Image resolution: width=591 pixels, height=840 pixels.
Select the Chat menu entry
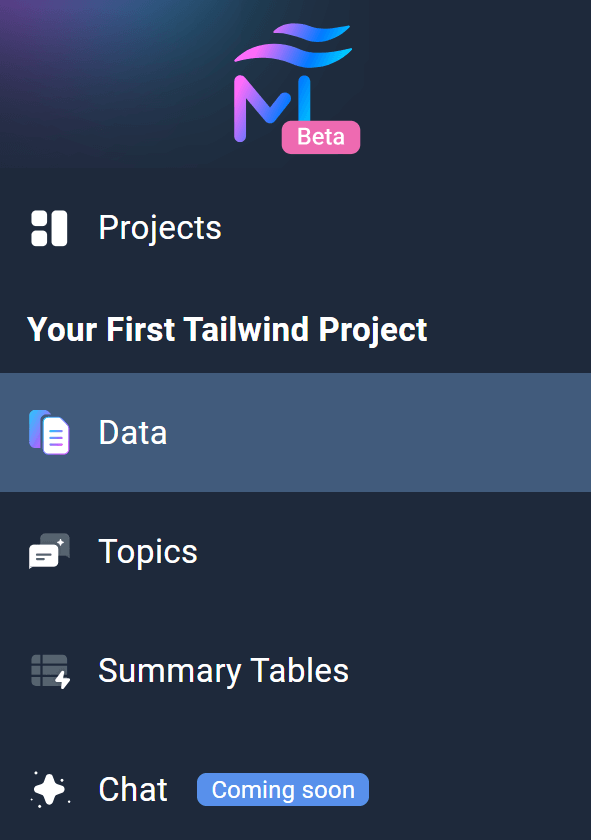tap(132, 789)
